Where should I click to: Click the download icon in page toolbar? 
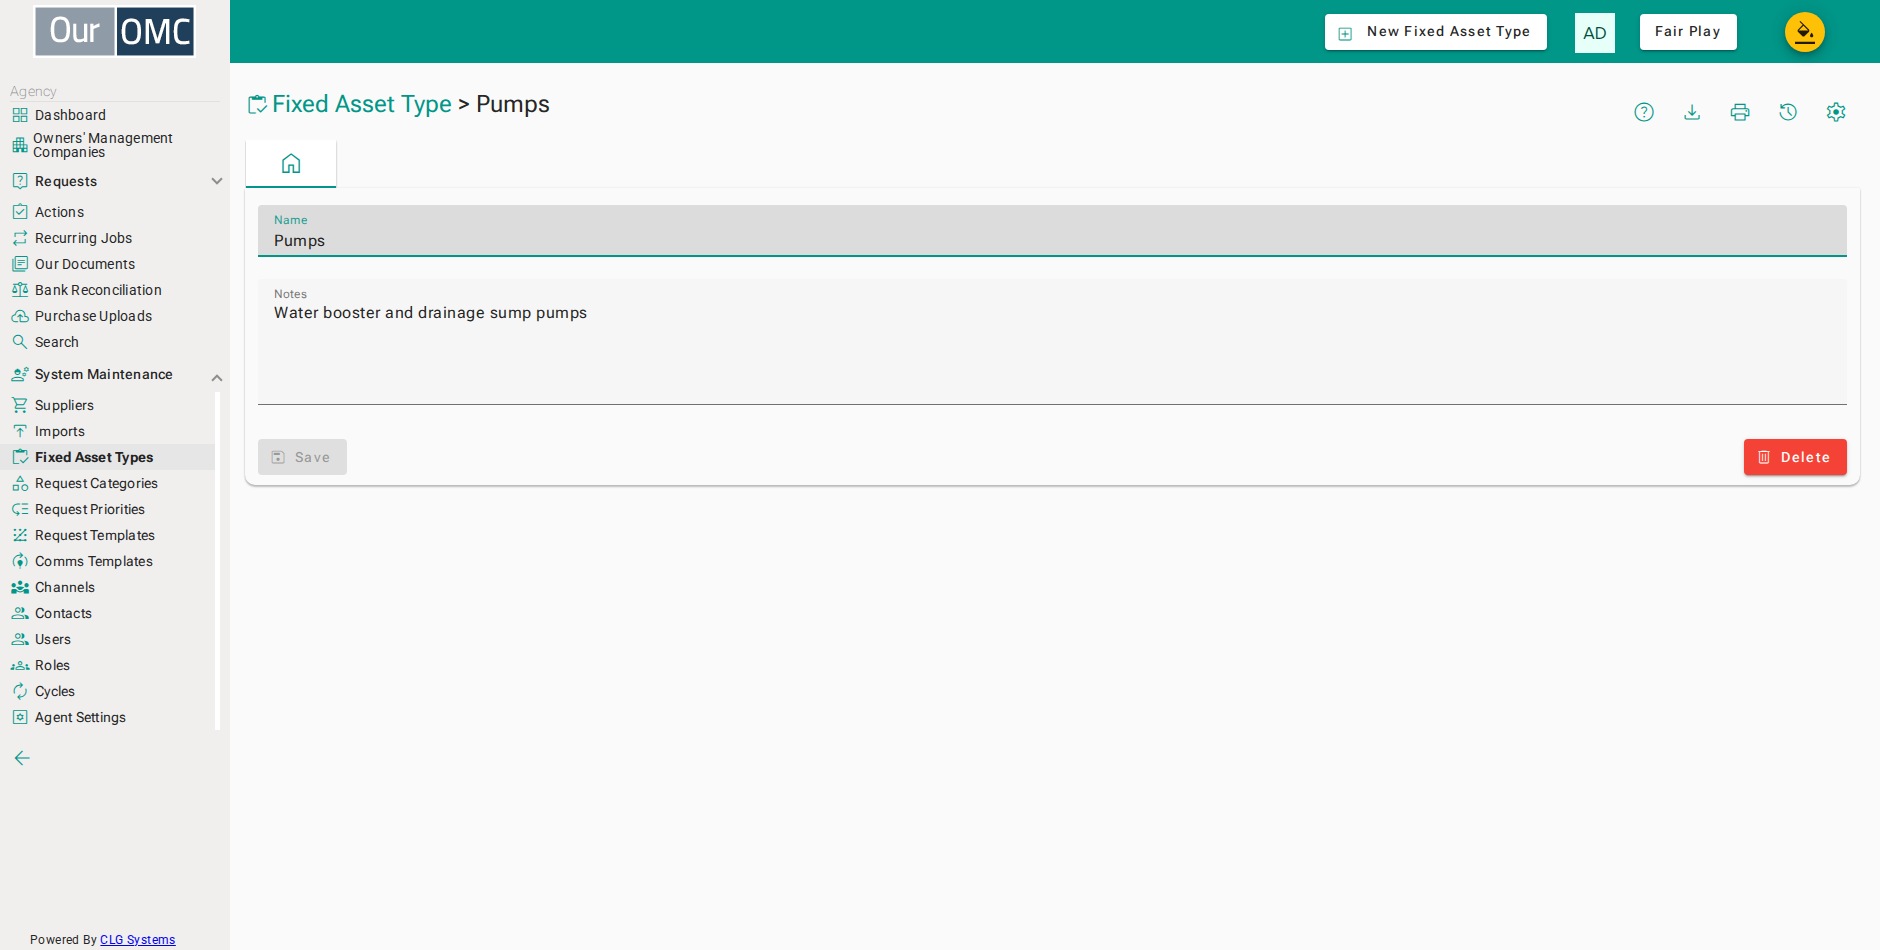coord(1692,112)
